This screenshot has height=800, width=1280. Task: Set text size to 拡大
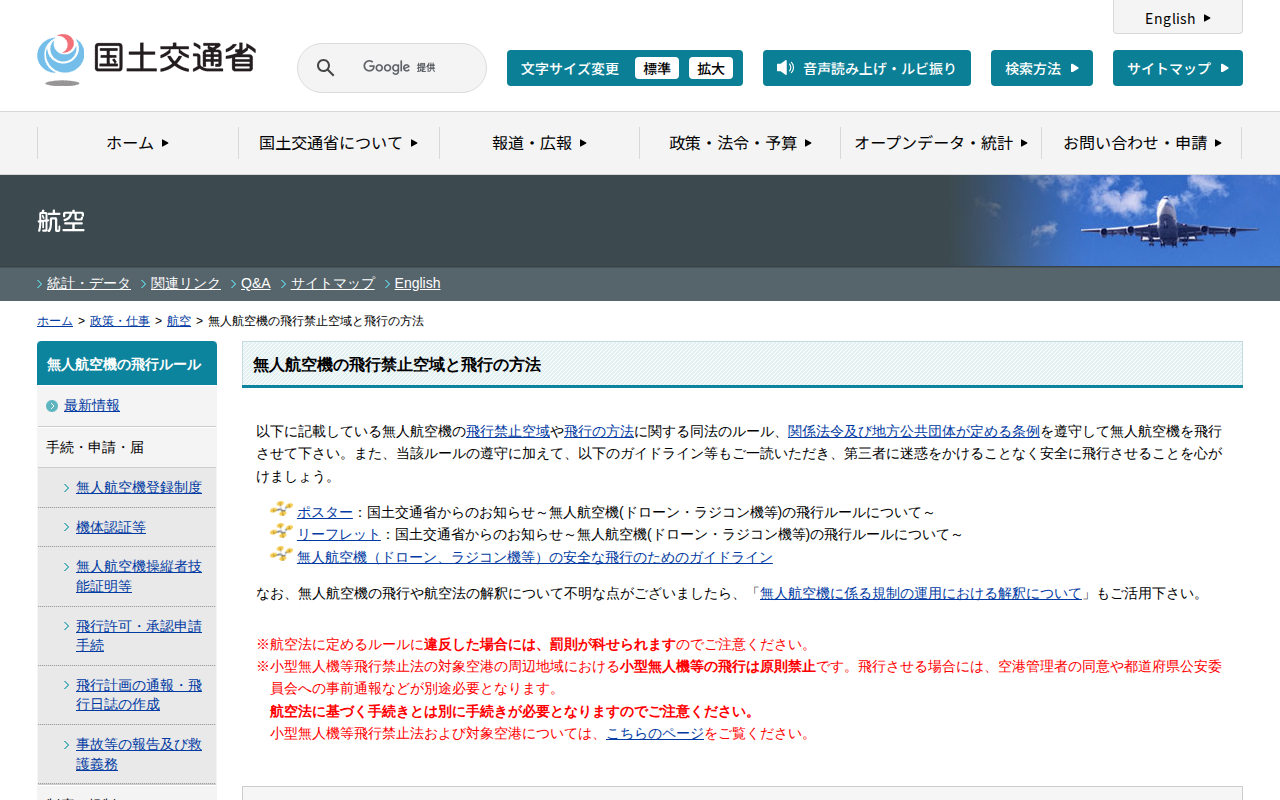click(x=711, y=68)
